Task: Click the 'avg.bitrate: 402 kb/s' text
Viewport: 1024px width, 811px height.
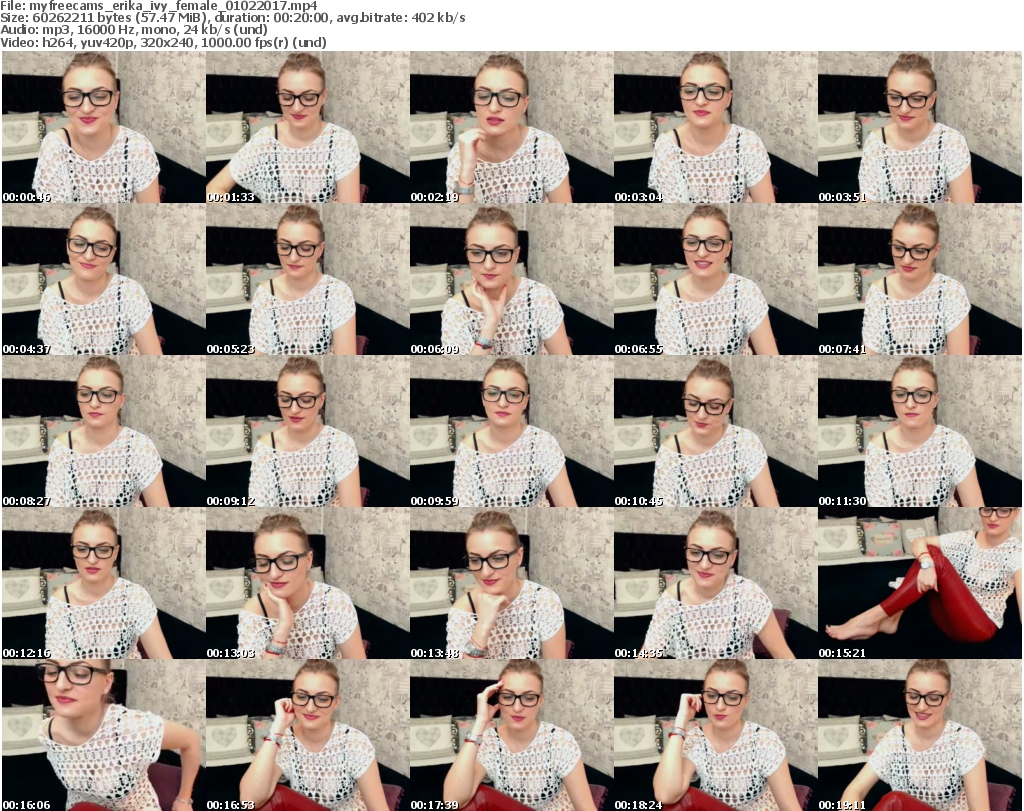Action: click(x=401, y=18)
